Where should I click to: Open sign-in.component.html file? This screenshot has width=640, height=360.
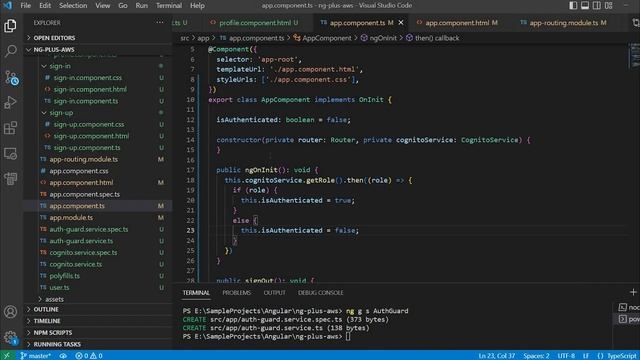tap(98, 89)
